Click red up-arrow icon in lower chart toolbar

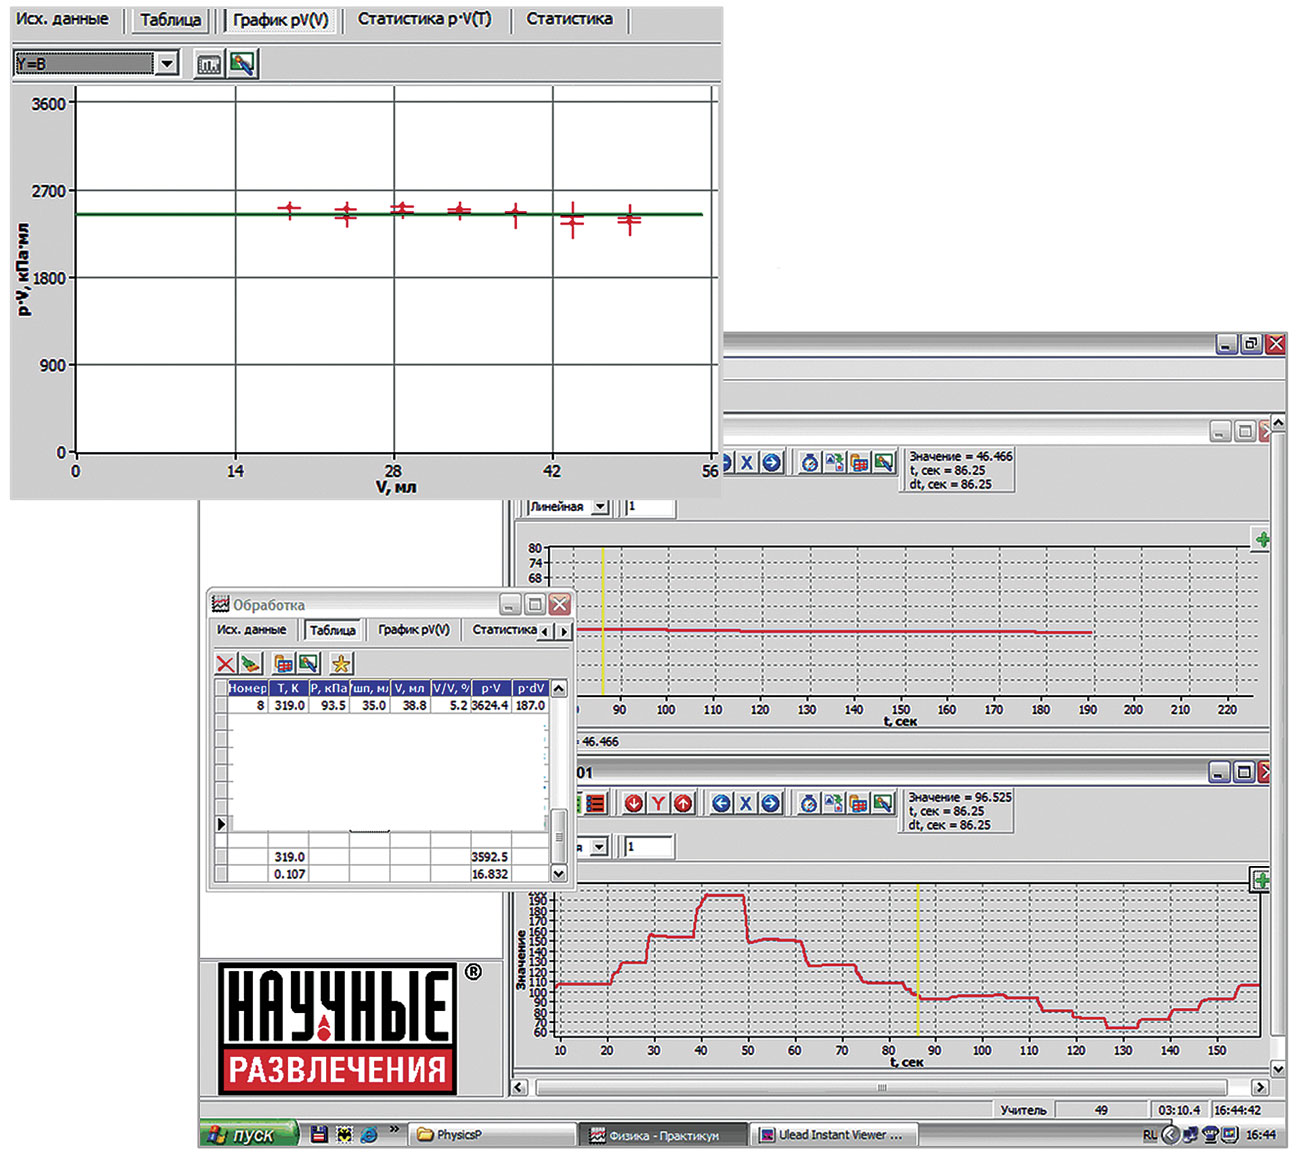tap(683, 803)
